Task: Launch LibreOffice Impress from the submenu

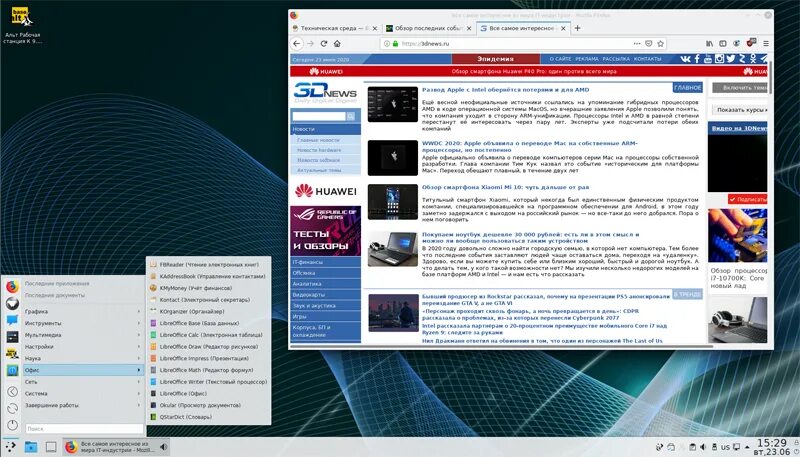Action: pyautogui.click(x=209, y=358)
